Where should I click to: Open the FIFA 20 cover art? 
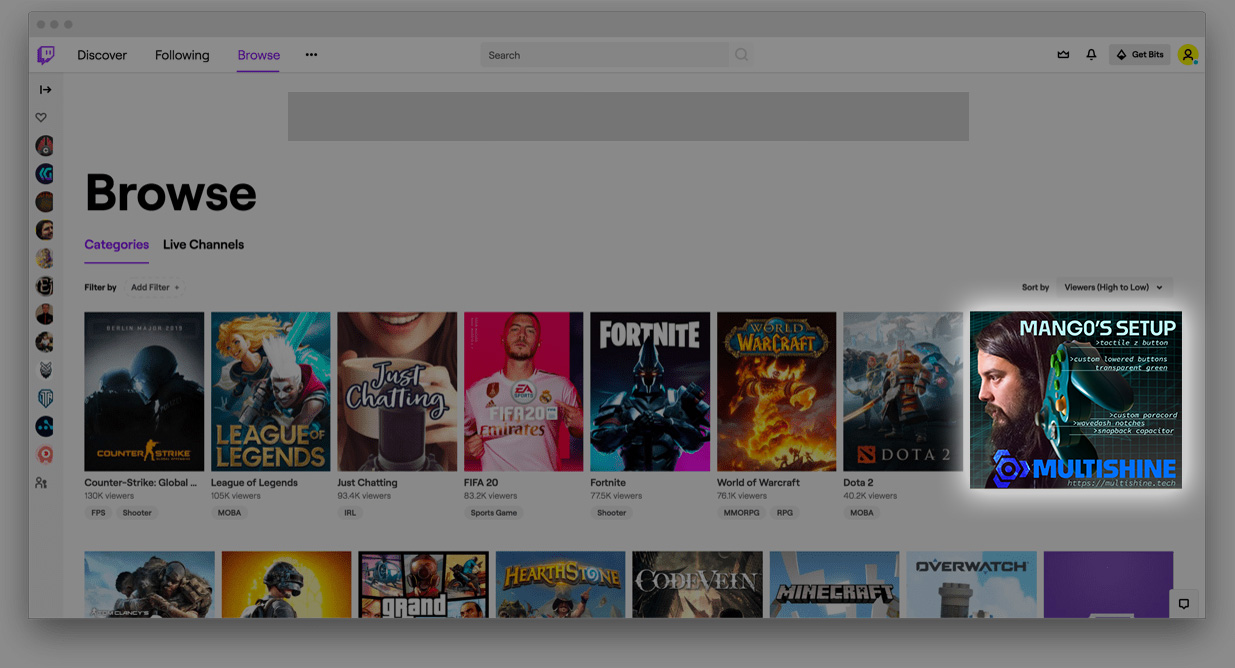point(523,392)
